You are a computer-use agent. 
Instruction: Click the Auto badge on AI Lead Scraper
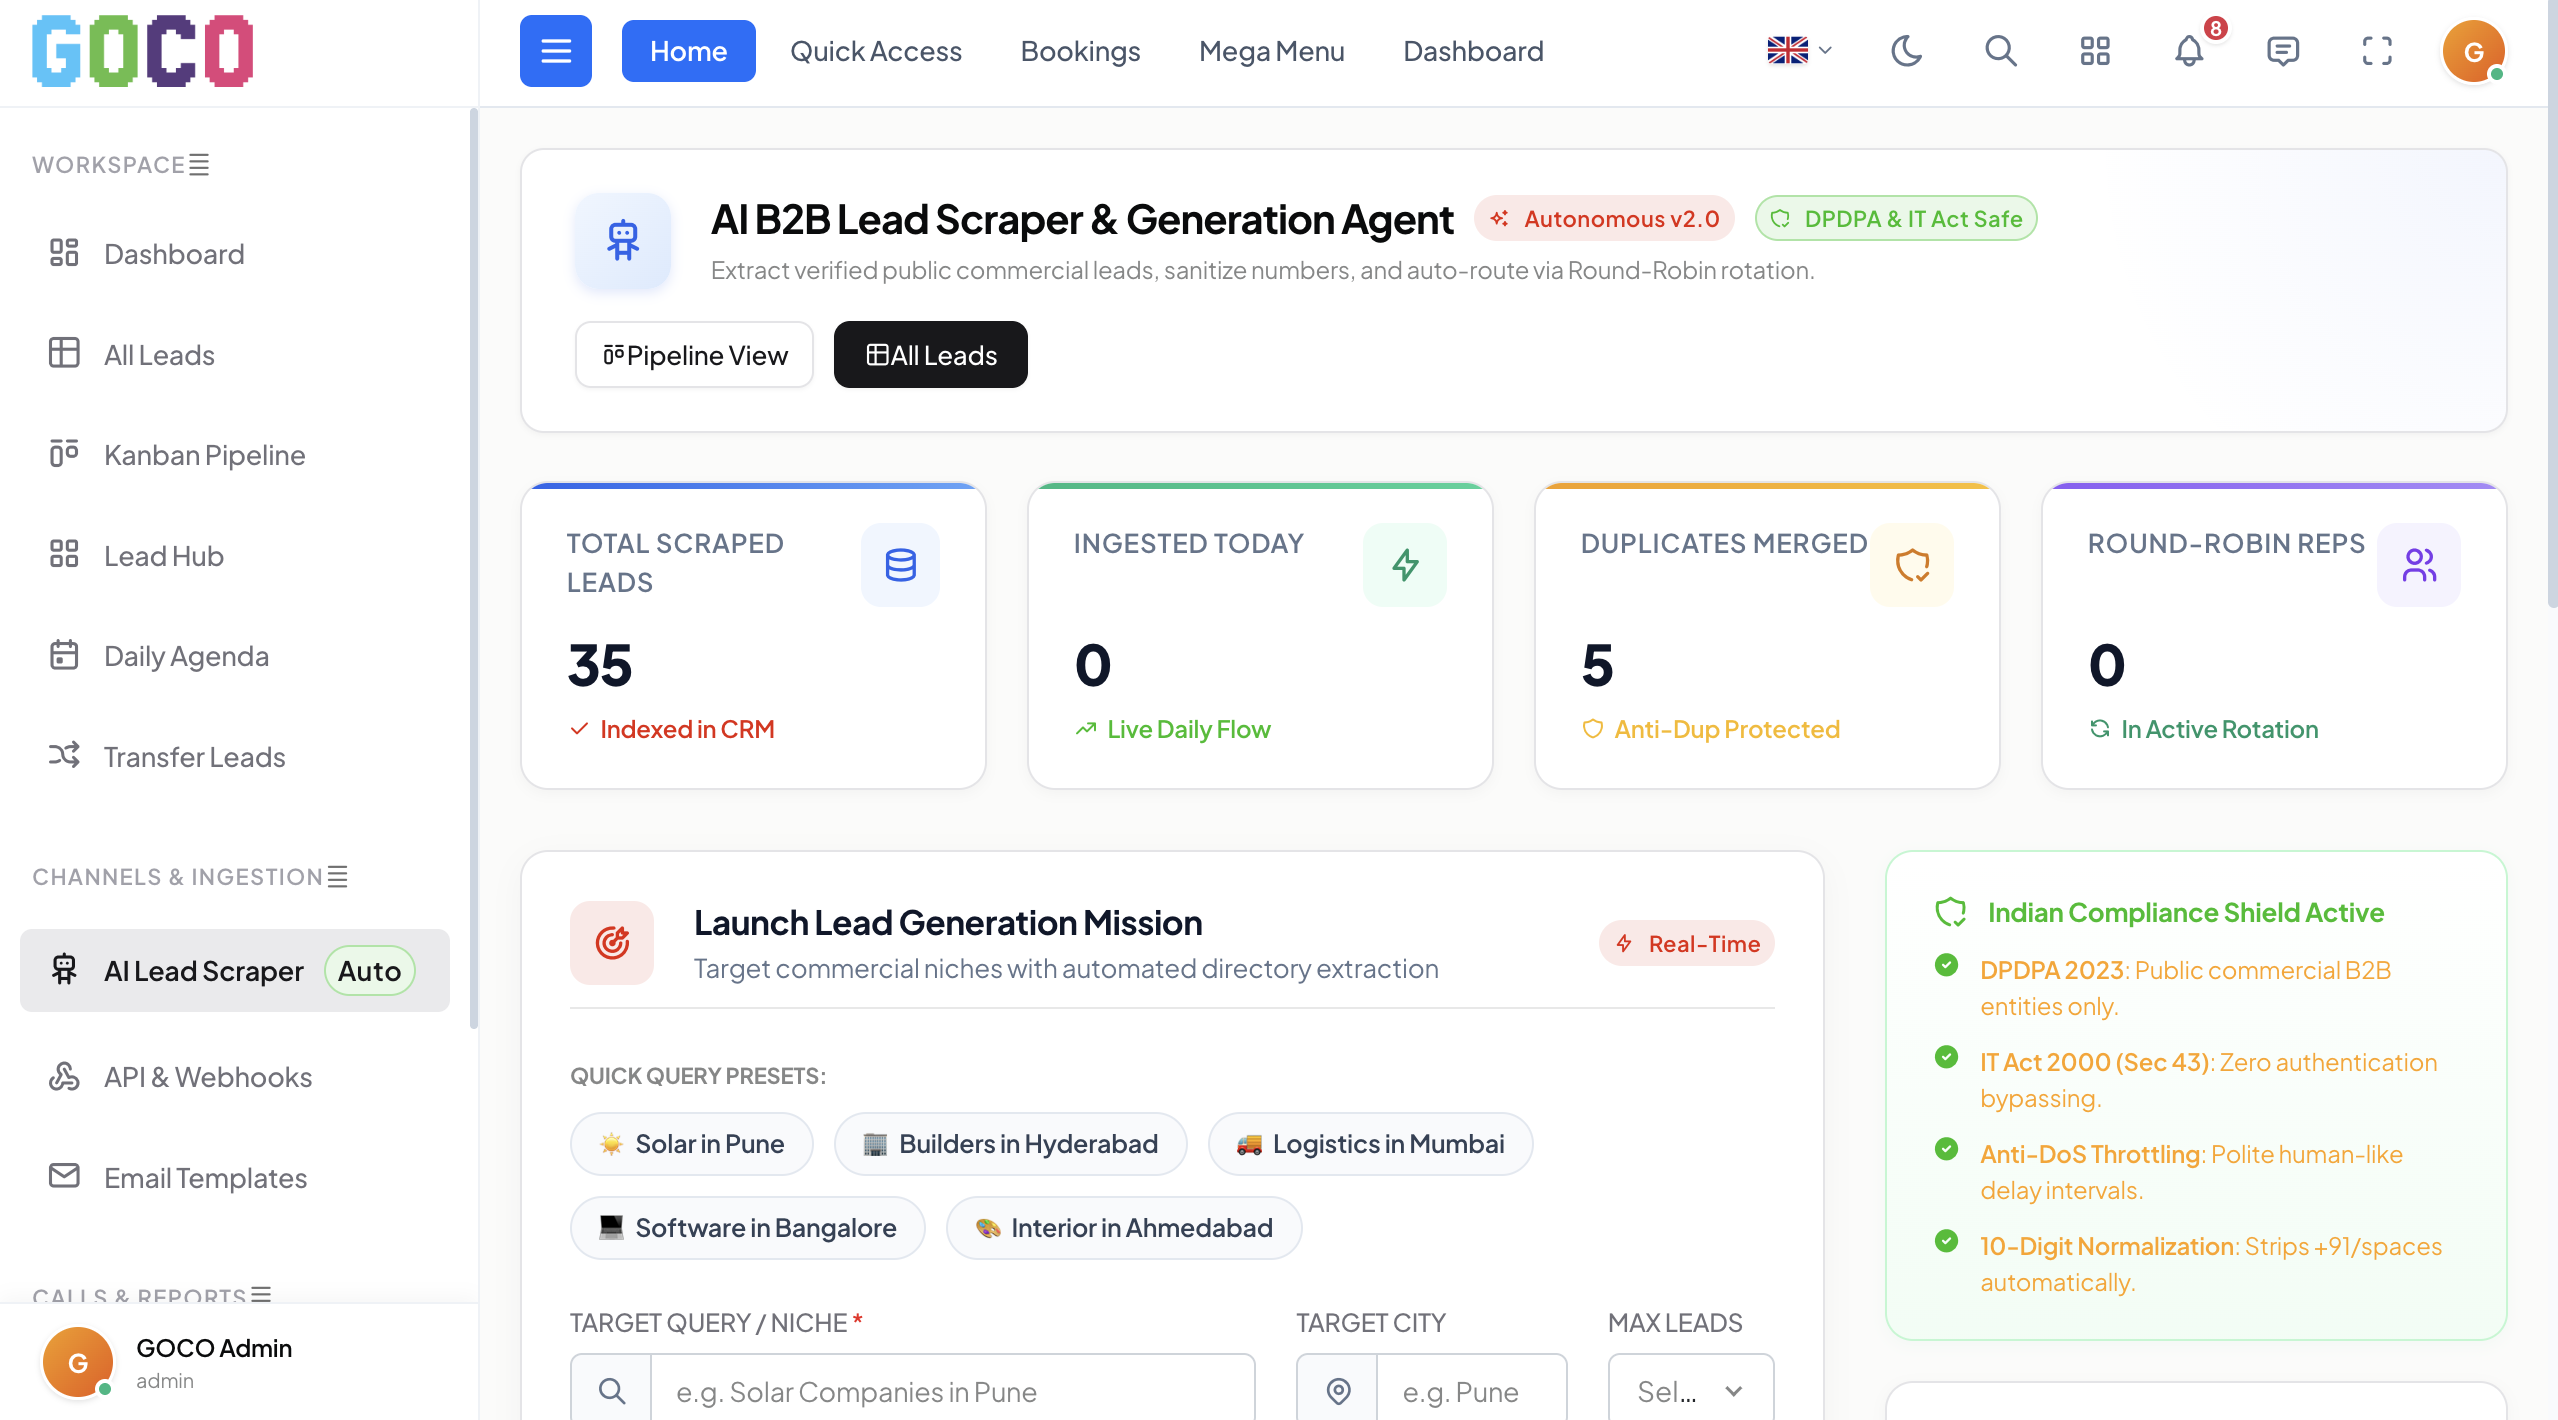[x=369, y=971]
